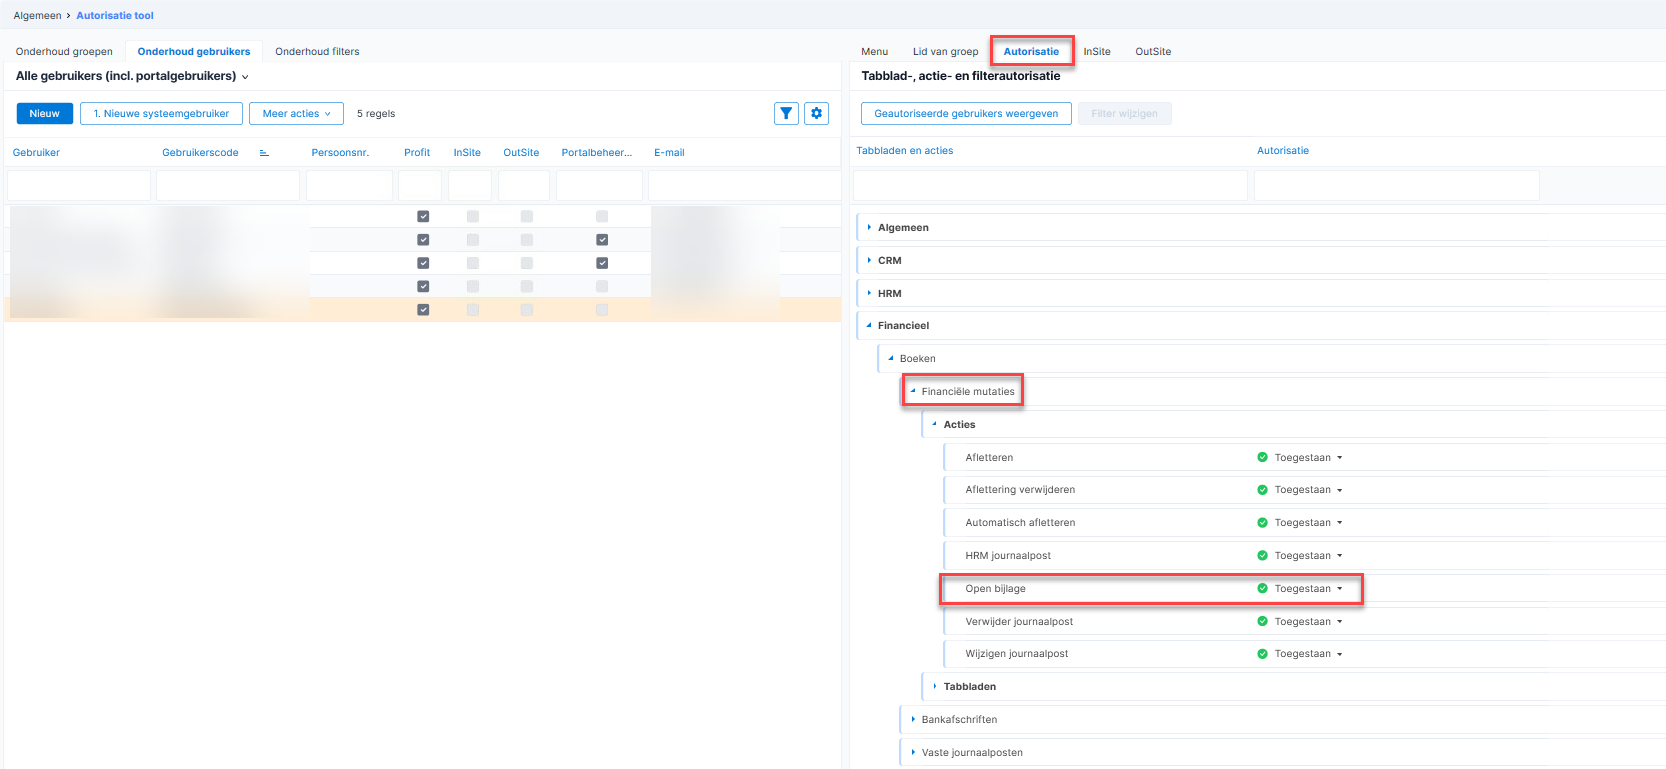This screenshot has width=1666, height=769.
Task: Click sort icon beside Gebruikerscode column
Action: click(264, 153)
